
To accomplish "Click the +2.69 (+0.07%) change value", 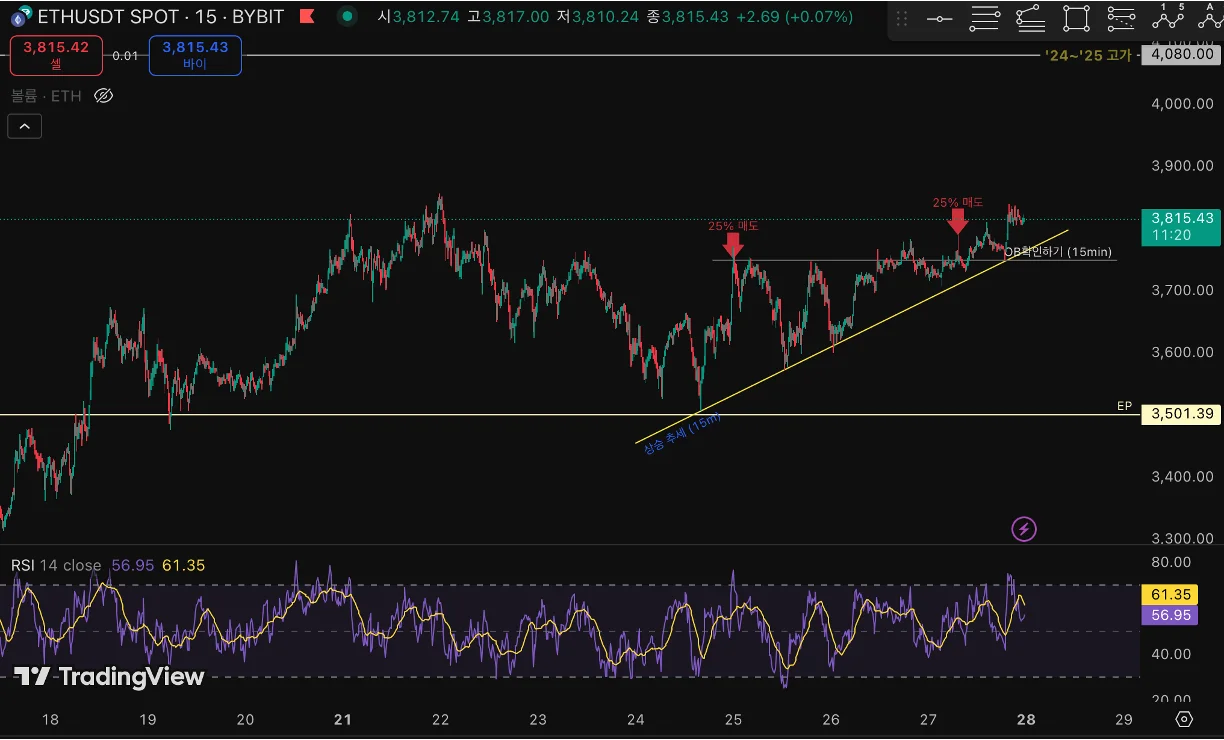I will coord(795,17).
